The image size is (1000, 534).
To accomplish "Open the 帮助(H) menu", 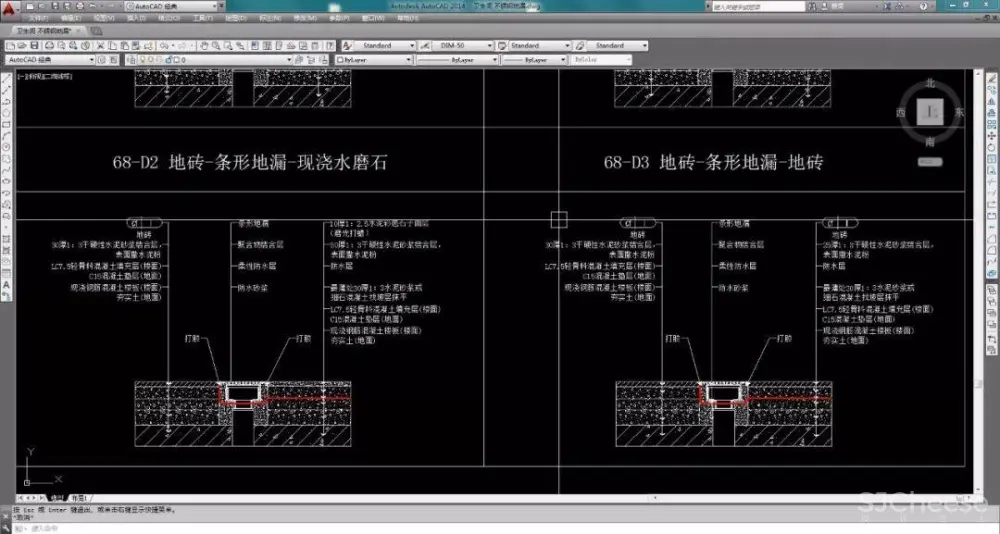I will coord(408,18).
